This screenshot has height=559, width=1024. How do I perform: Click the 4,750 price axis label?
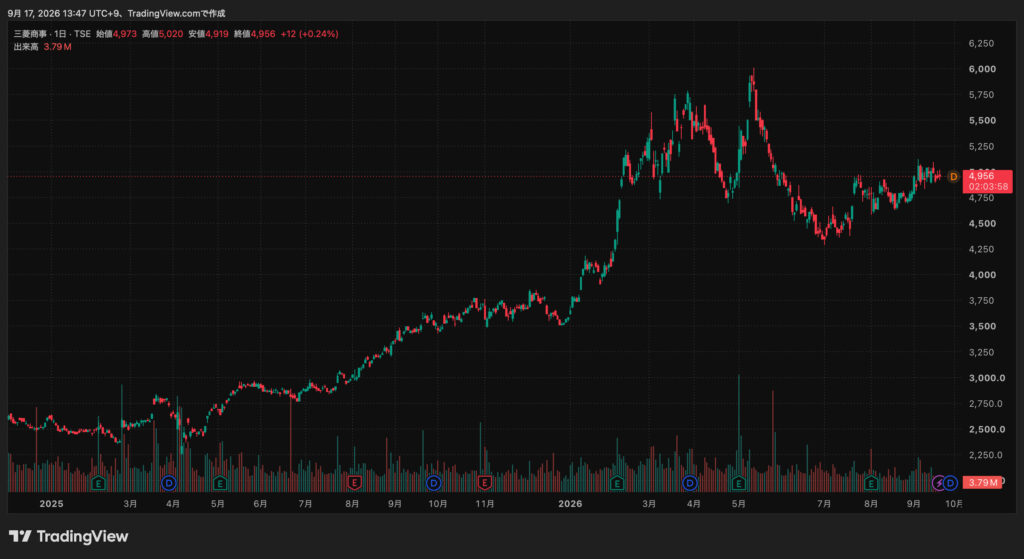[x=981, y=198]
